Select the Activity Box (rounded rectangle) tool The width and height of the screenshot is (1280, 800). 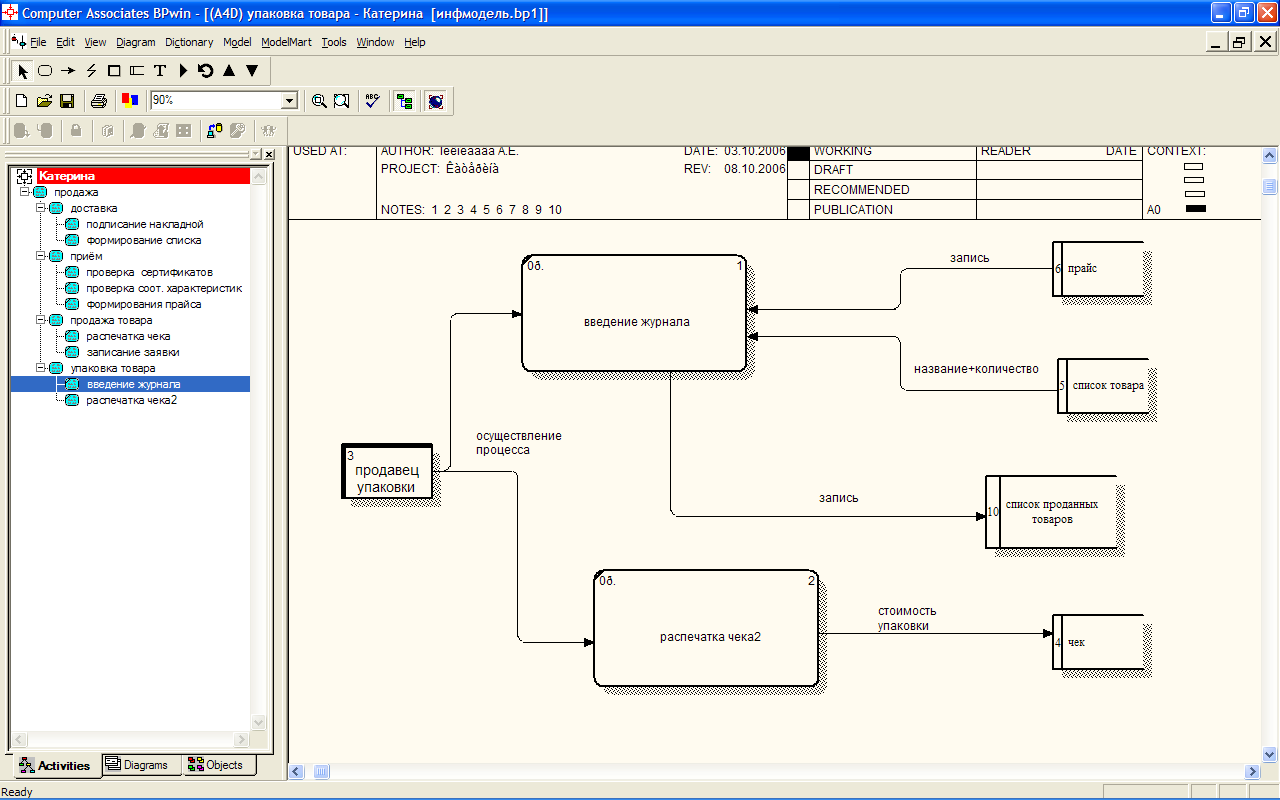point(45,71)
